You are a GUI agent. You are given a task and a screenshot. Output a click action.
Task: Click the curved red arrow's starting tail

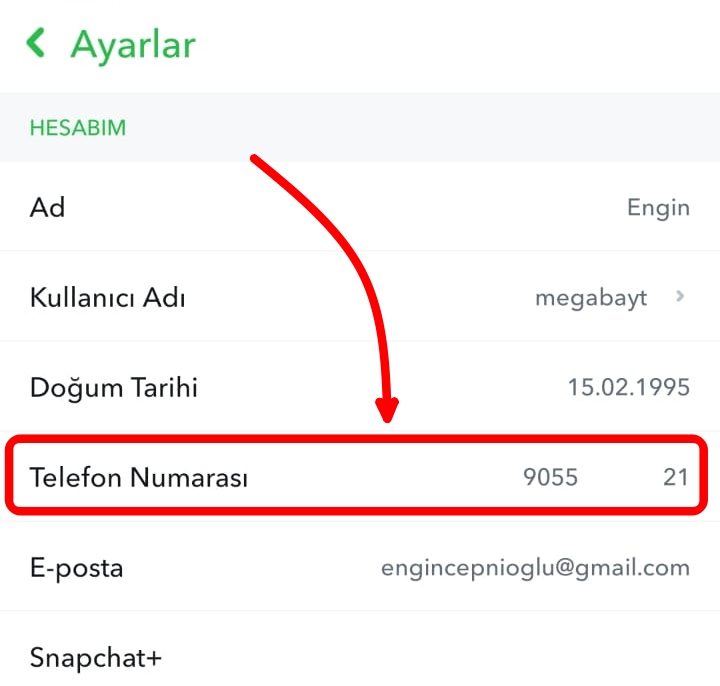coord(256,160)
